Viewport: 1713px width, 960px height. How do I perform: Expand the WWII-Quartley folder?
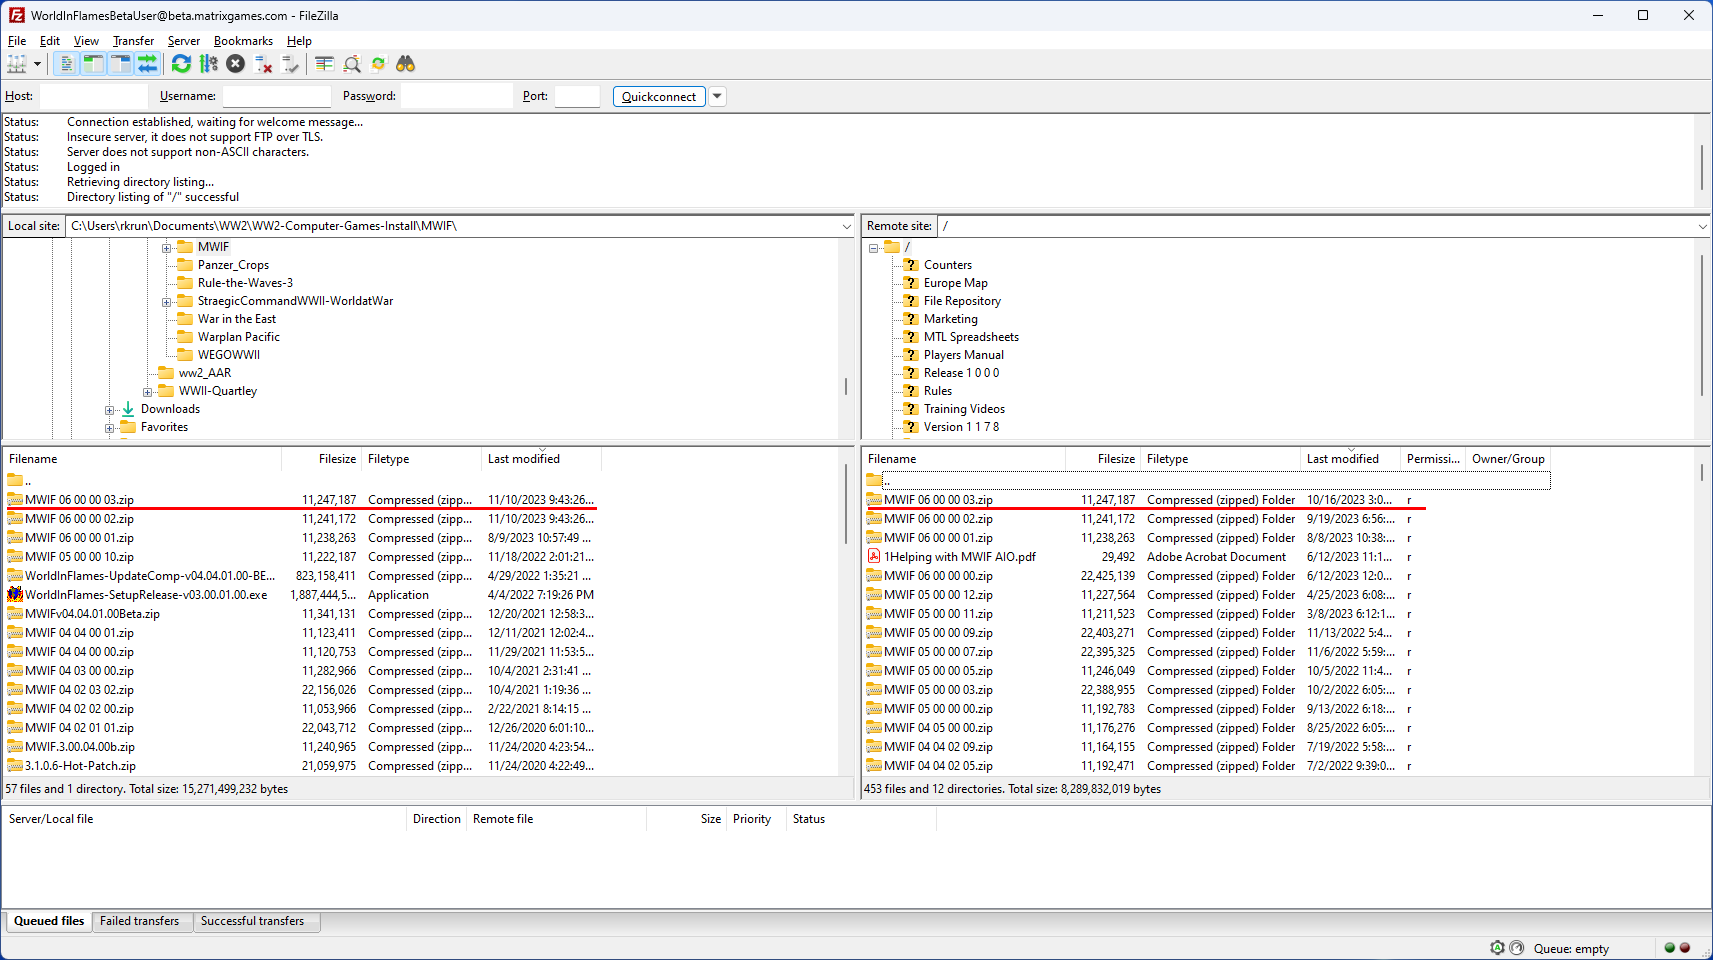[x=148, y=392]
